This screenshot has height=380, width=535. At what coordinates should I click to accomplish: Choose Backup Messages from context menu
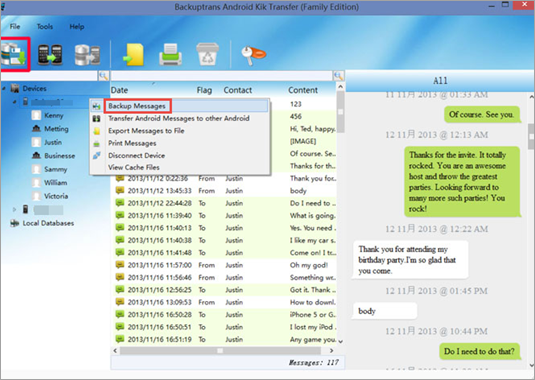coord(180,106)
